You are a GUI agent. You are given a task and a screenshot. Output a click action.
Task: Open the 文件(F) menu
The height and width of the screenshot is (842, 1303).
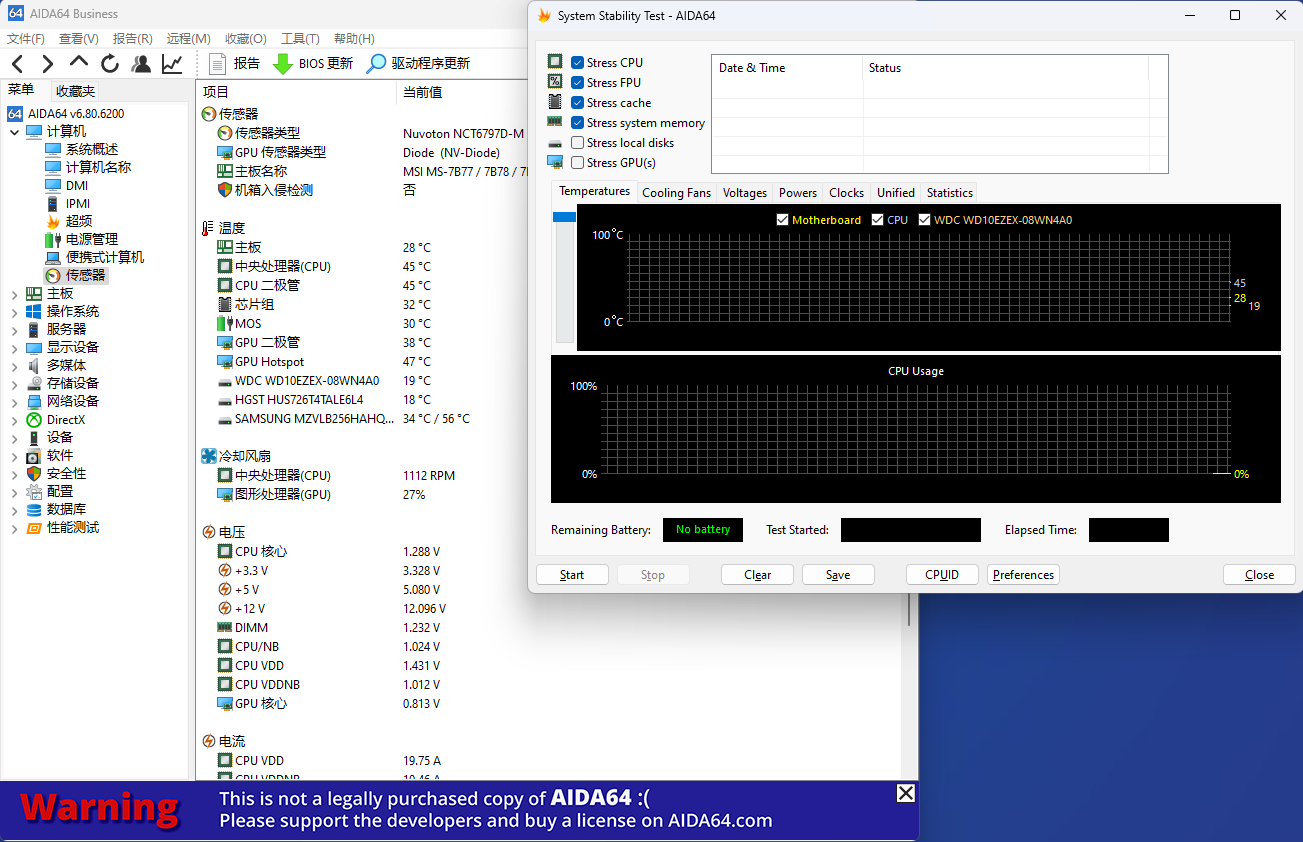pos(26,39)
